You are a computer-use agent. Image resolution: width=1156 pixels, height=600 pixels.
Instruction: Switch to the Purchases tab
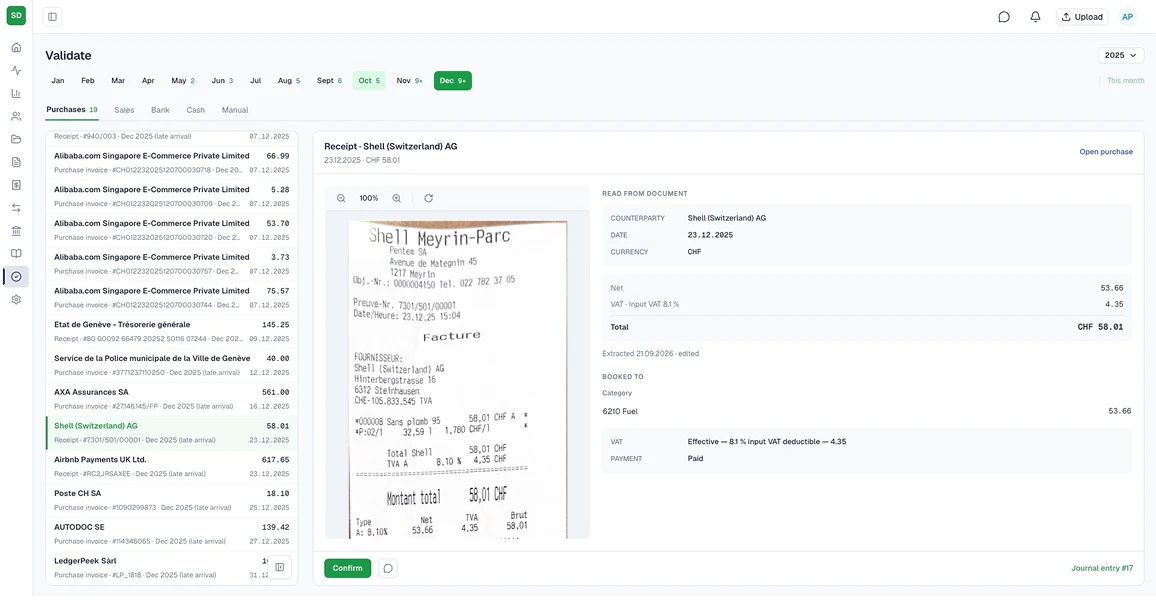(x=72, y=110)
